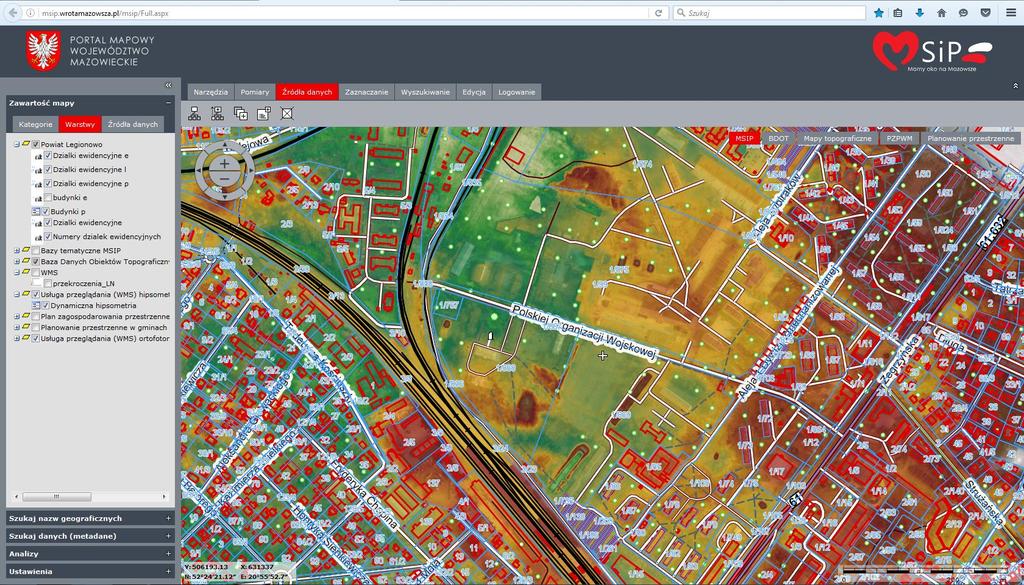Open the browser bookmarks list icon
The image size is (1024, 585).
coord(898,12)
